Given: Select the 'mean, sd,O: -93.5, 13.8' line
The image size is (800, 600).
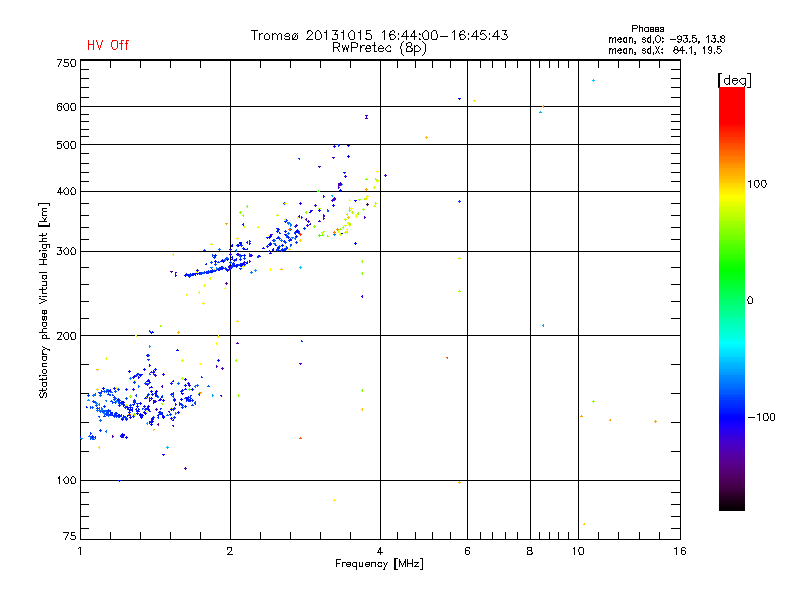Looking at the screenshot, I should pos(666,39).
